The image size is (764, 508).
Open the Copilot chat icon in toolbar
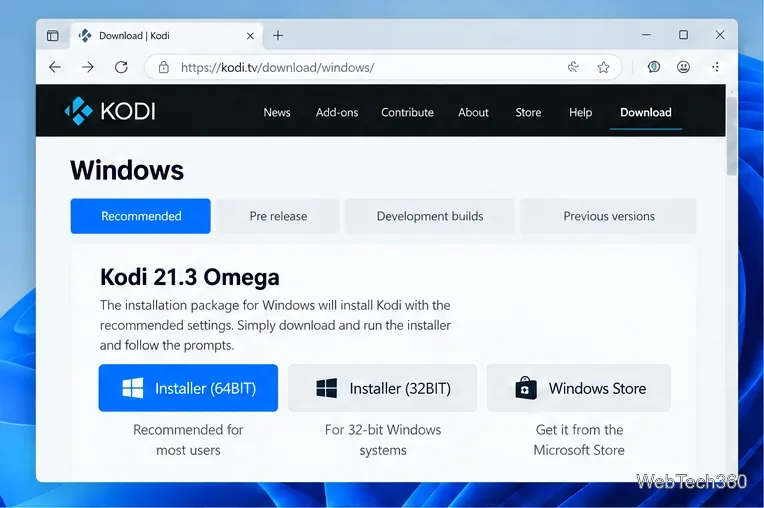(653, 67)
